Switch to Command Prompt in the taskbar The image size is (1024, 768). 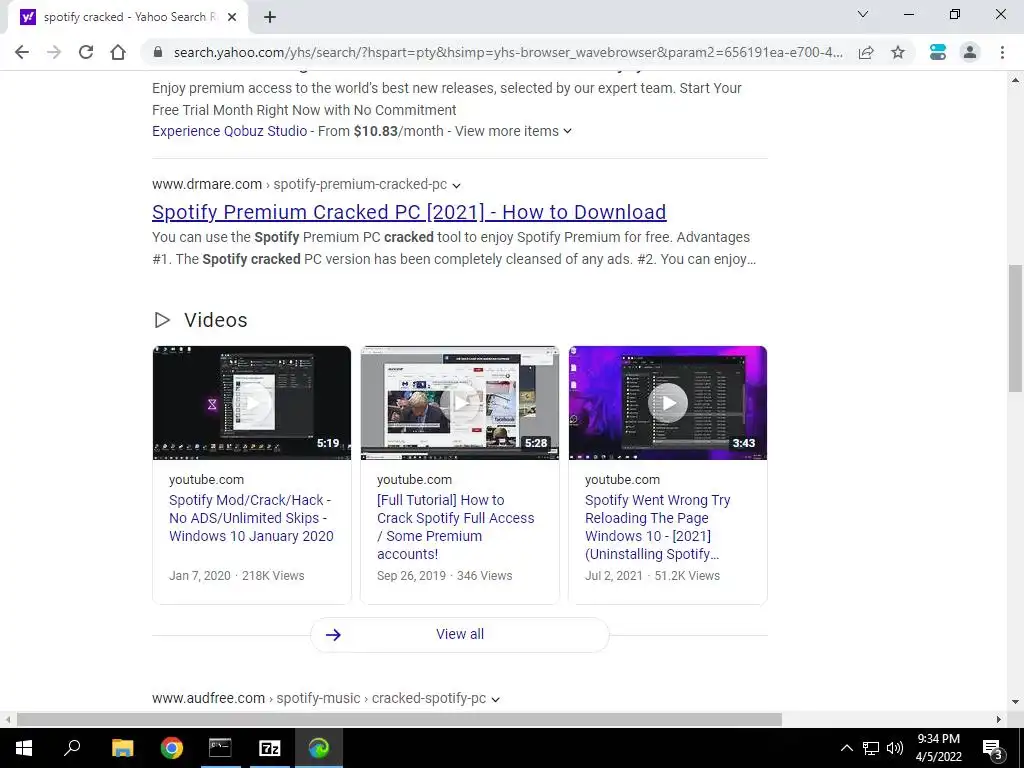220,748
